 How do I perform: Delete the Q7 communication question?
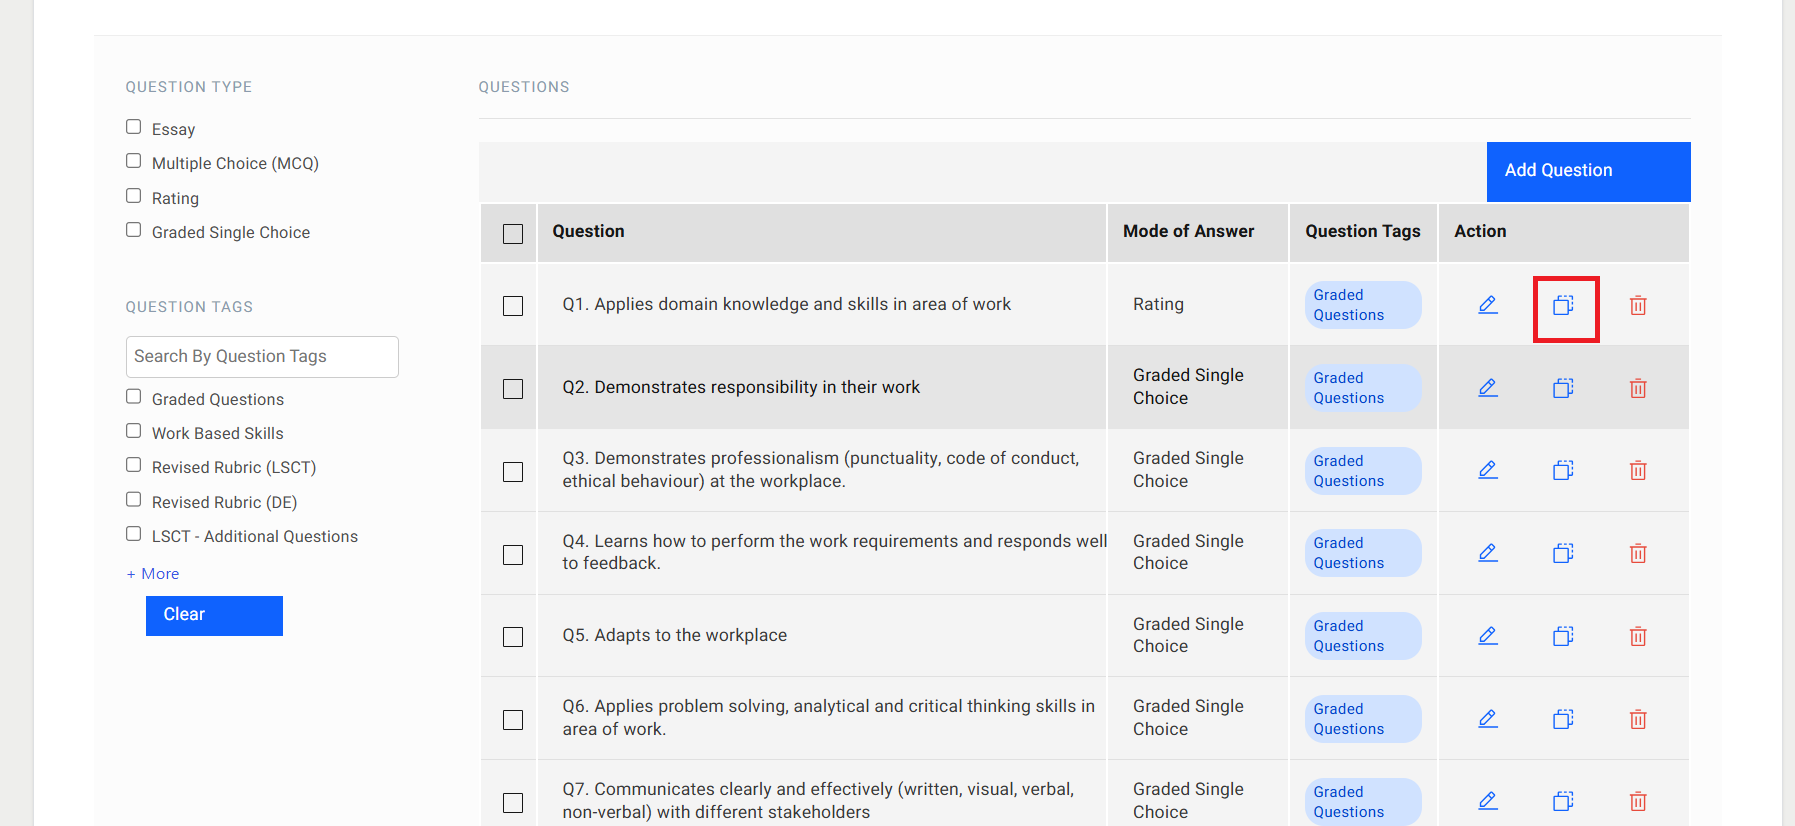(x=1637, y=801)
